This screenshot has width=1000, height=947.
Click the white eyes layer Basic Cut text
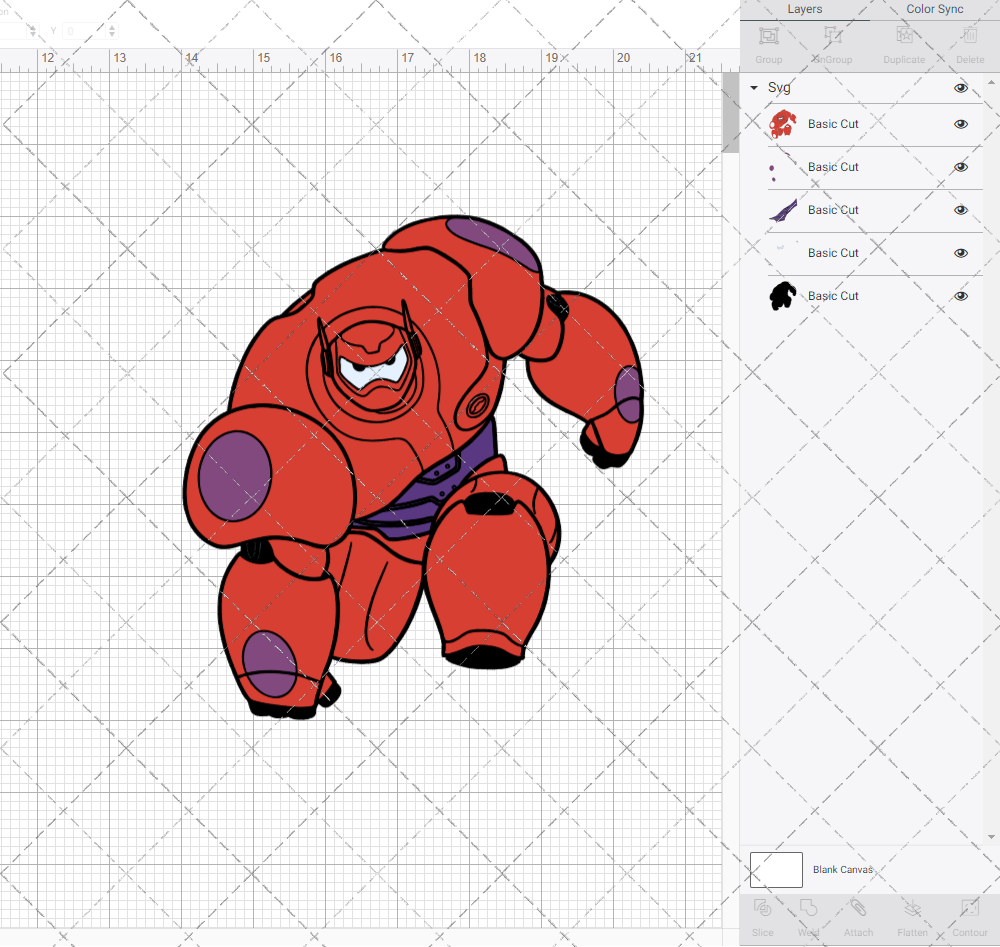(x=833, y=253)
